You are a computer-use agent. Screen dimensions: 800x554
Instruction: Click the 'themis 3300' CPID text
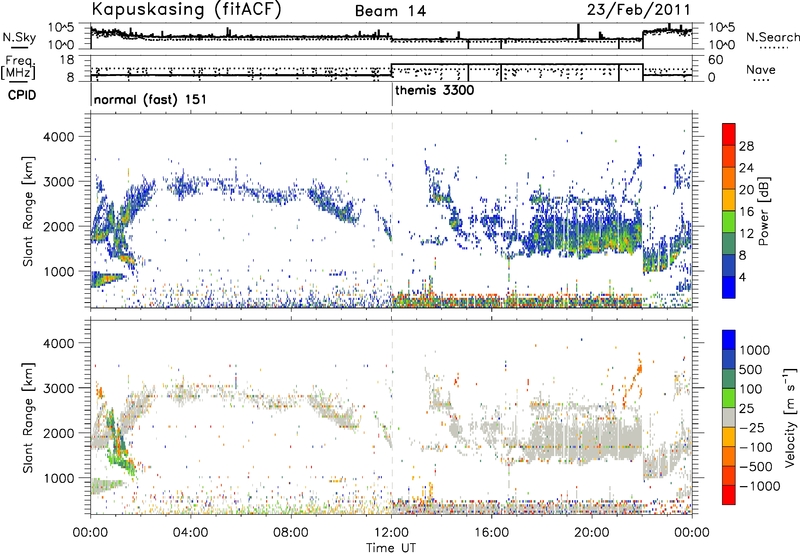(x=435, y=90)
